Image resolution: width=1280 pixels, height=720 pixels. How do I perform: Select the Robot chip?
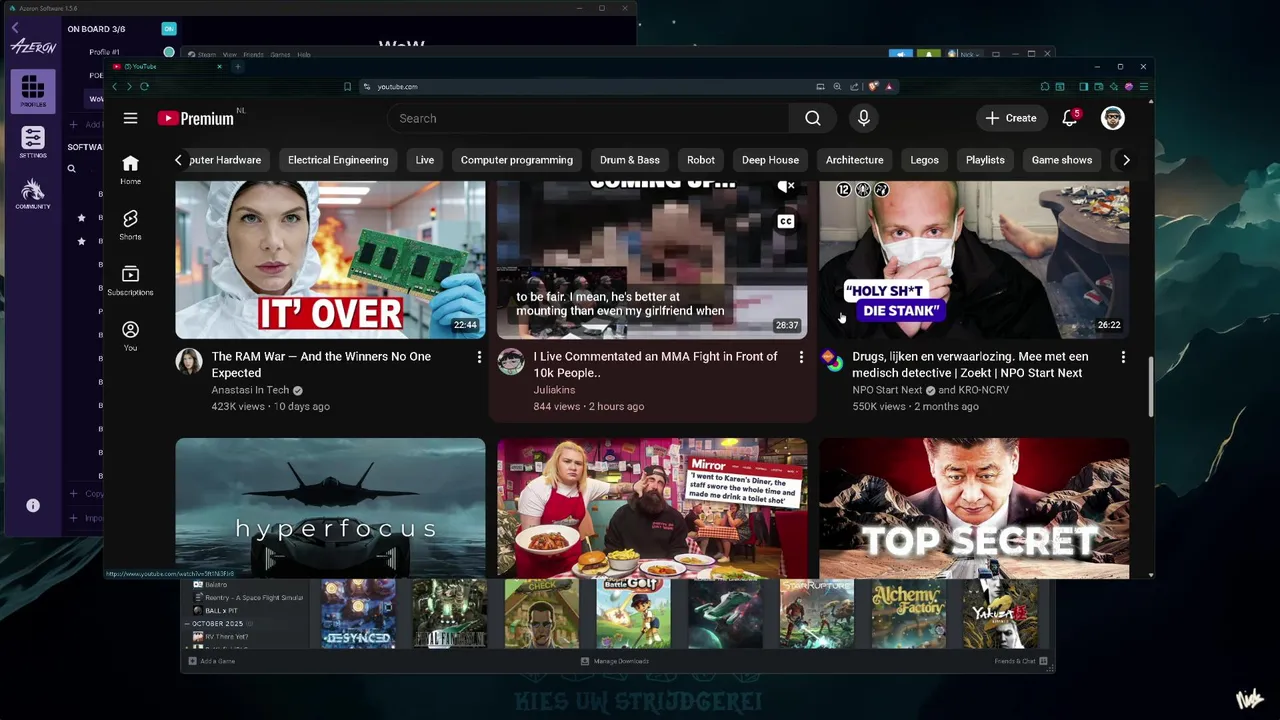tap(701, 160)
